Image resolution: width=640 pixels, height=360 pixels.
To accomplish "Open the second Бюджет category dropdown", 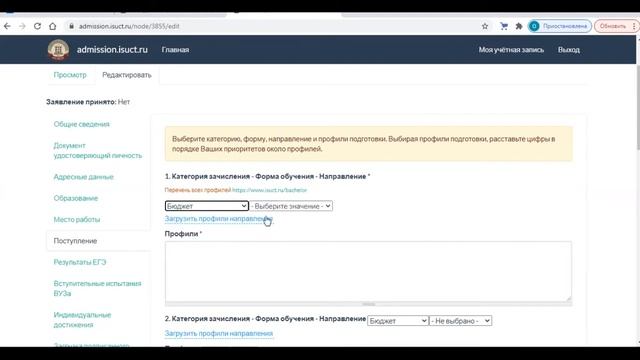I will pyautogui.click(x=398, y=321).
